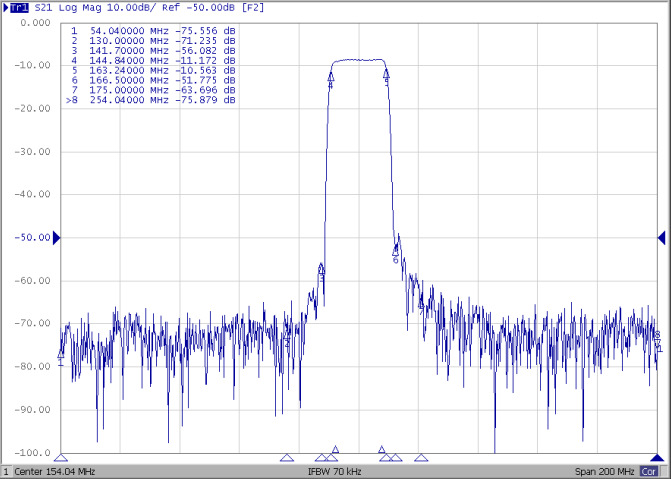
Task: Select marker 8 row in the marker table
Action: [150, 100]
